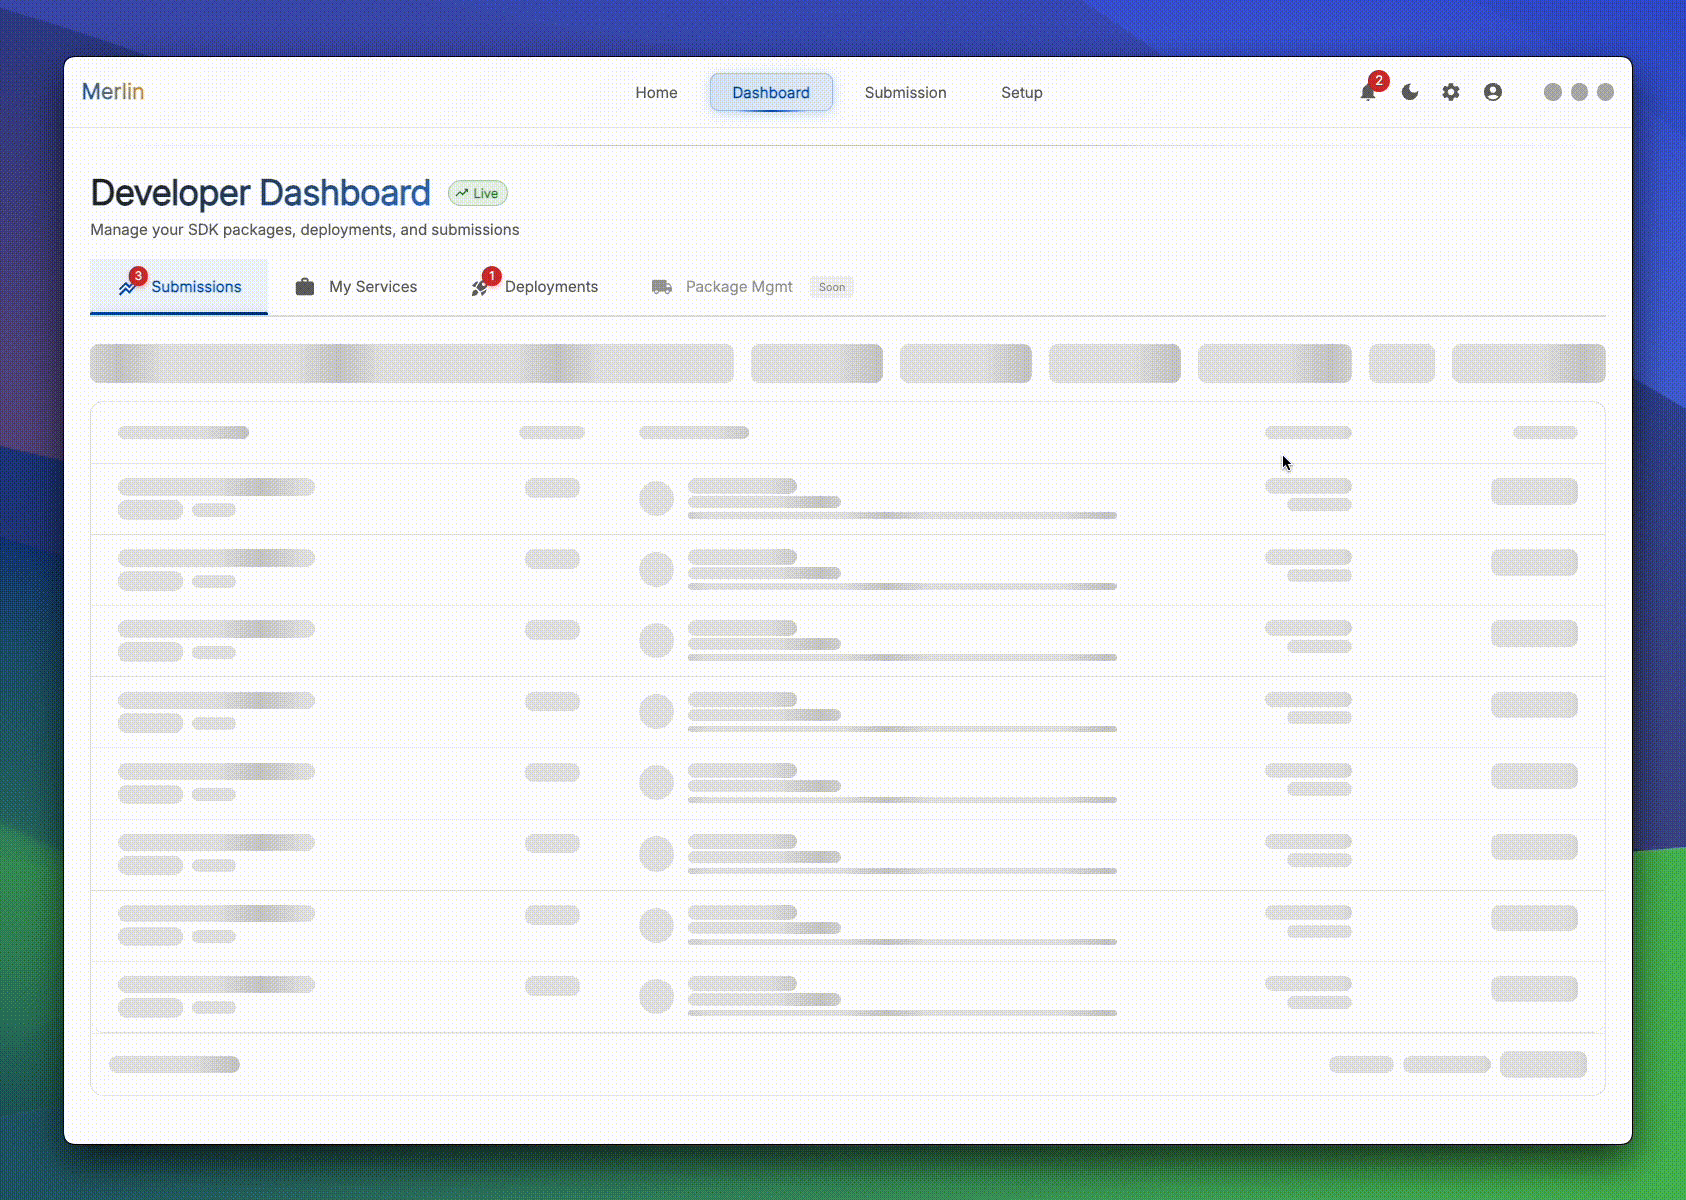Click the rightmost gray window control circle
The width and height of the screenshot is (1686, 1200).
tap(1605, 92)
